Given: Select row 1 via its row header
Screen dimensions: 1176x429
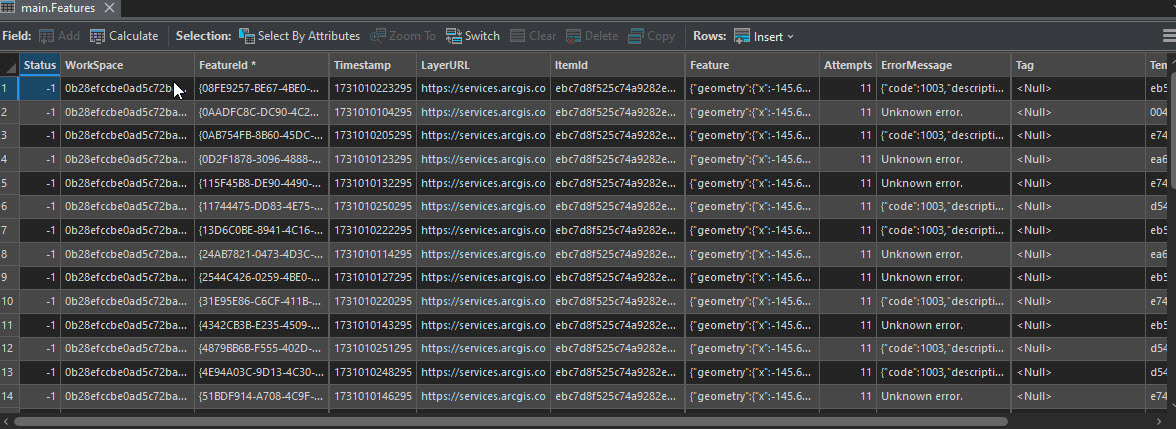Looking at the screenshot, I should coord(9,88).
